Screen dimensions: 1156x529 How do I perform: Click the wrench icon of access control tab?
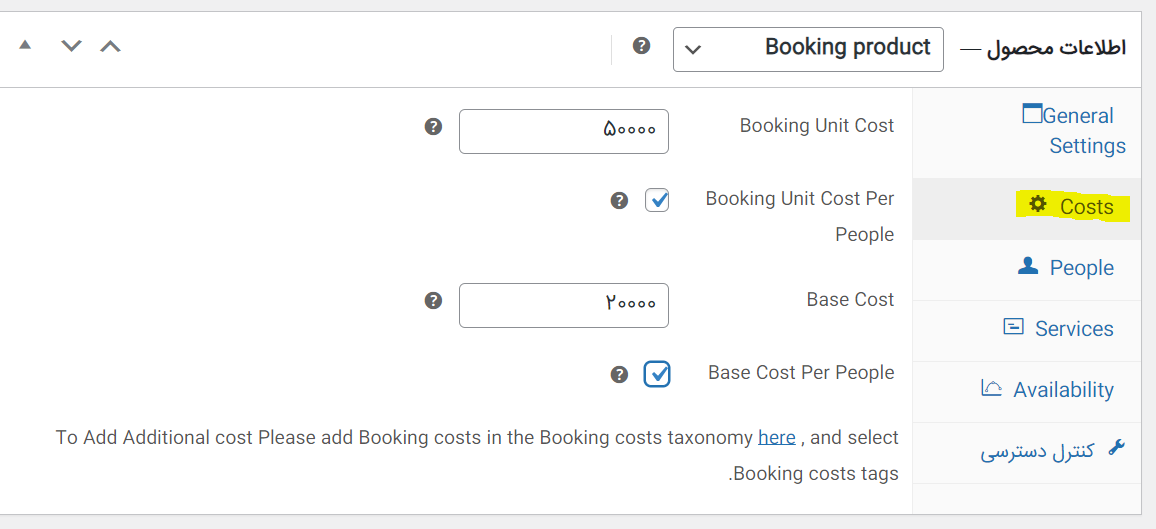[x=1117, y=449]
